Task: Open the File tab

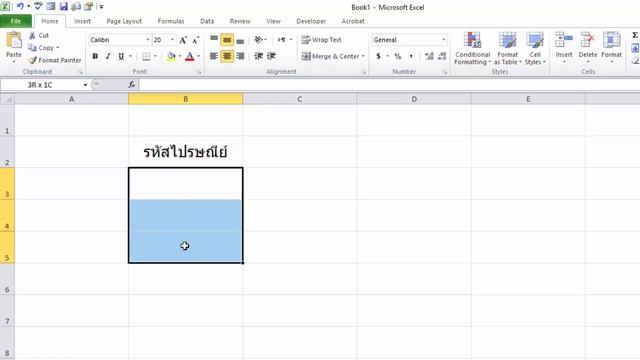Action: (16, 21)
